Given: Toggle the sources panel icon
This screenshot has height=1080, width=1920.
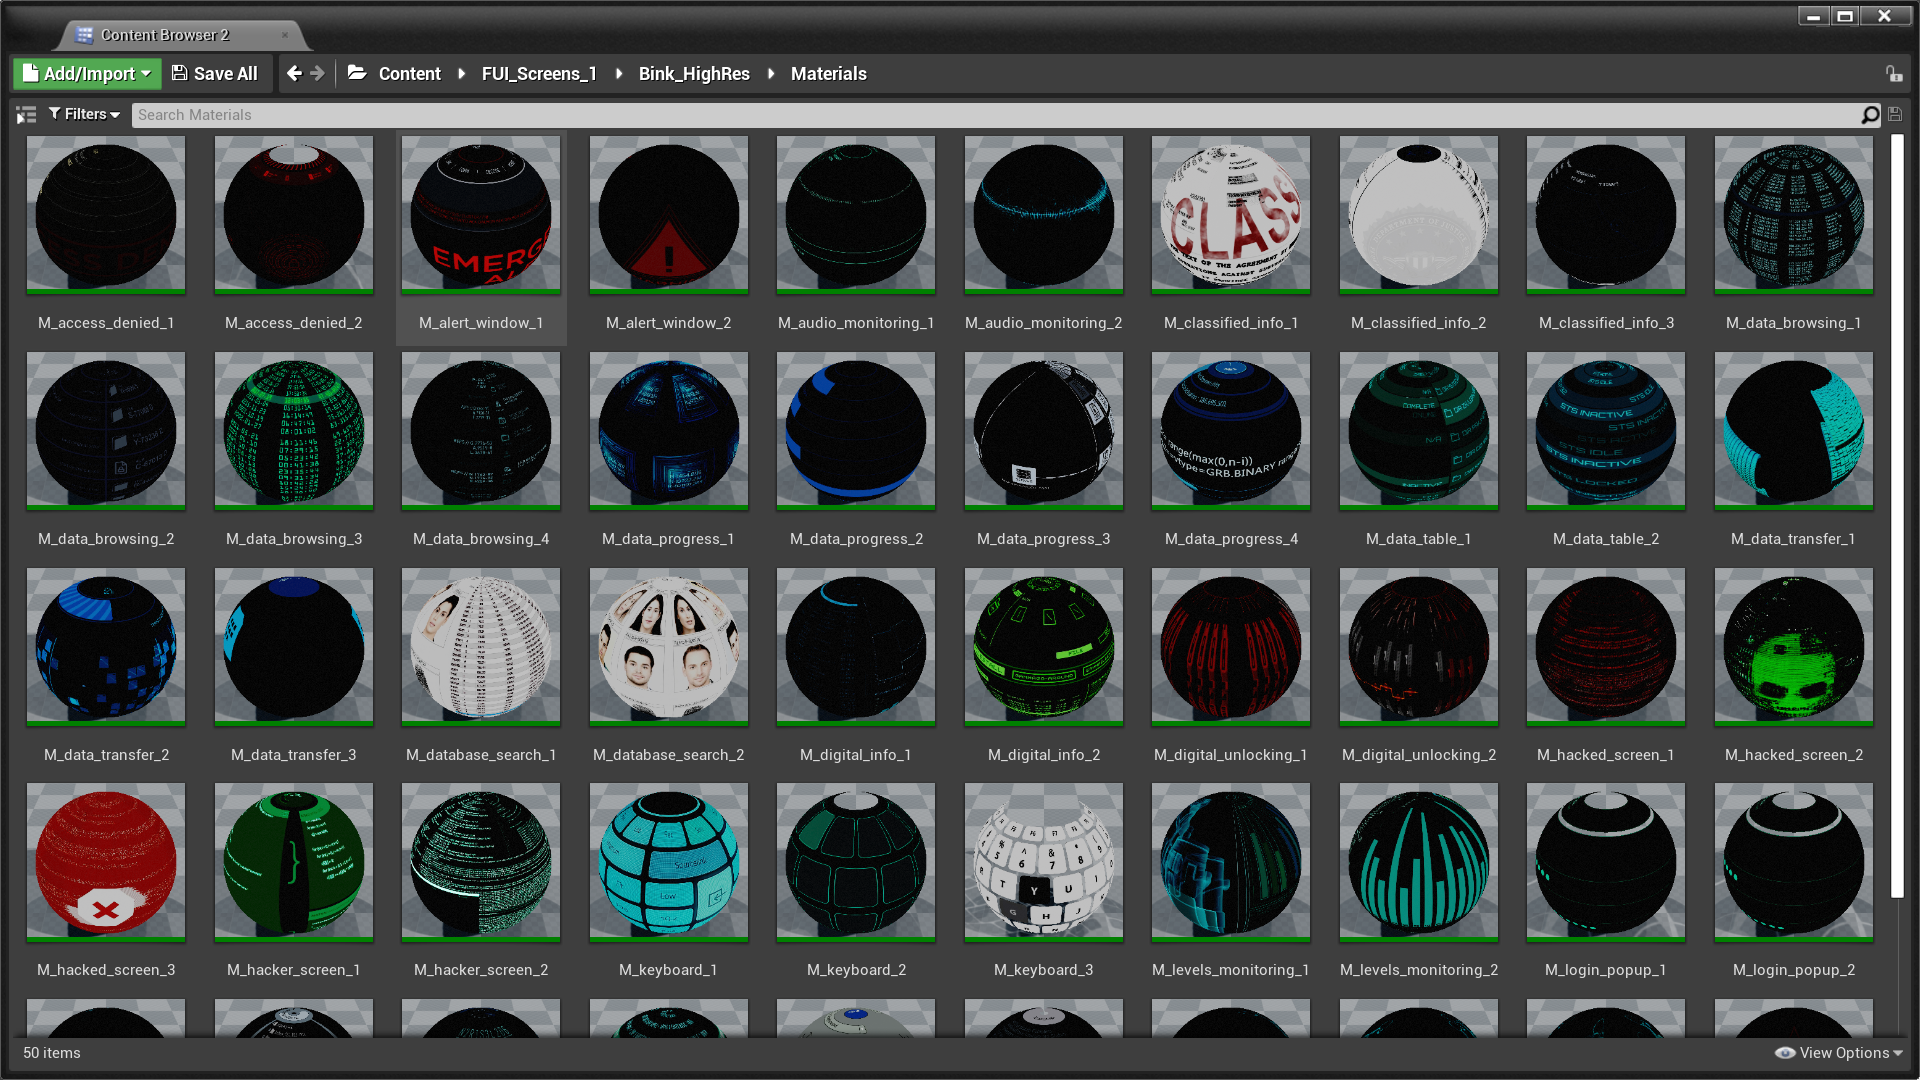Looking at the screenshot, I should pyautogui.click(x=26, y=115).
